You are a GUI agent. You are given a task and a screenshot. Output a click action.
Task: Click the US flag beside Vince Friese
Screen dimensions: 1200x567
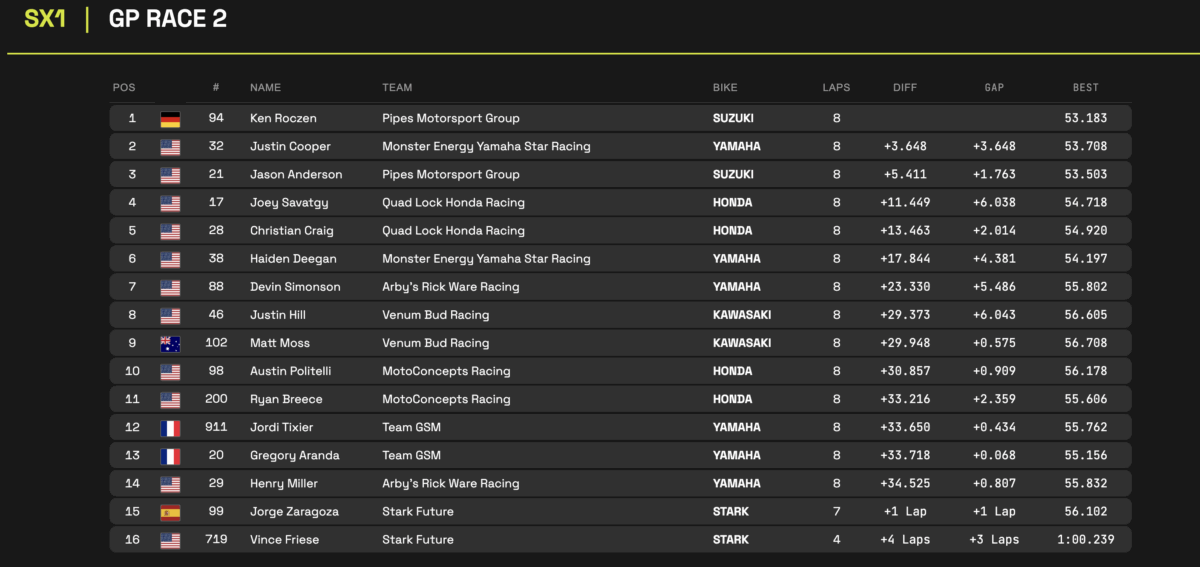[x=170, y=540]
